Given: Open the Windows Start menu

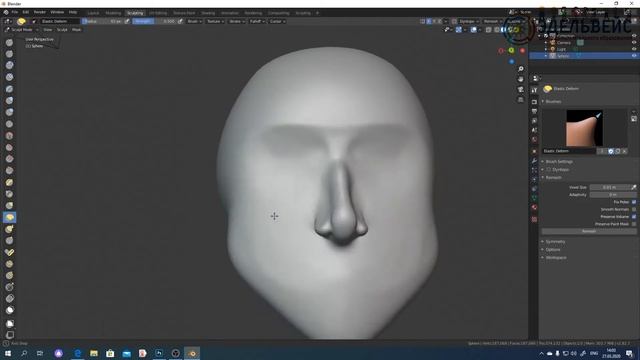Looking at the screenshot, I should (x=8, y=353).
